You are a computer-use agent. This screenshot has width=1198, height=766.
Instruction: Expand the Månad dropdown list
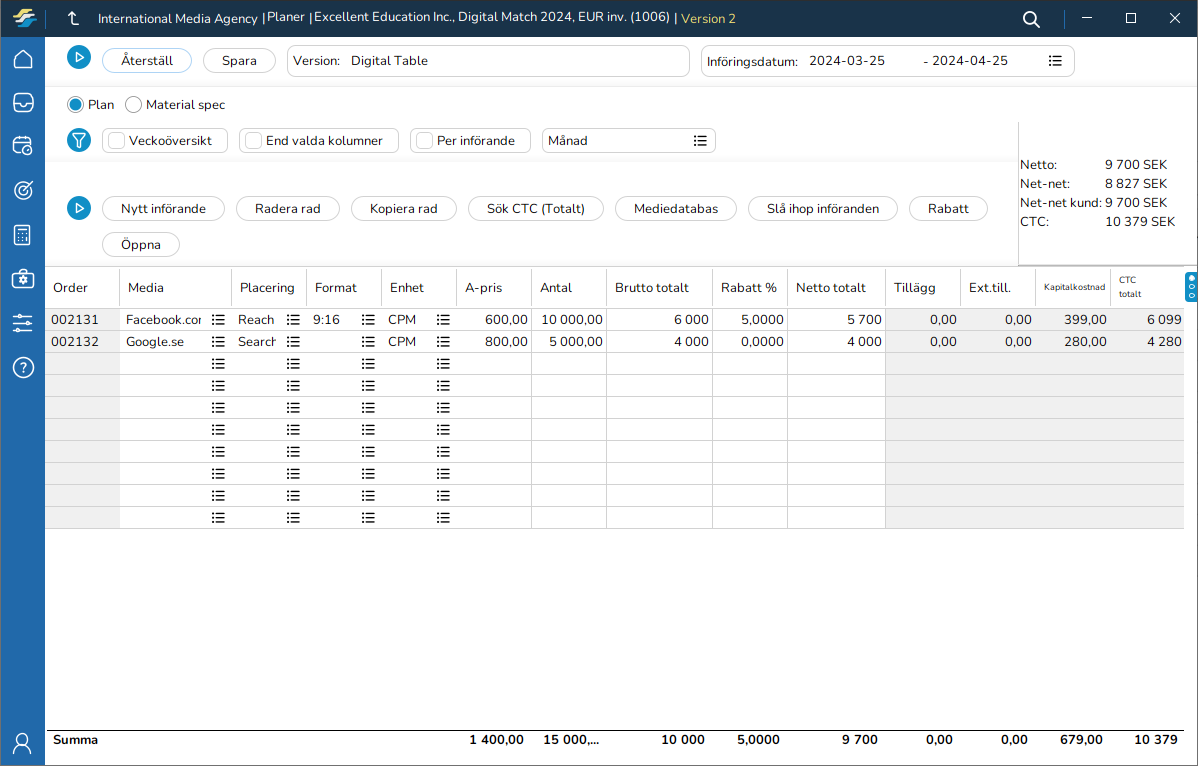click(x=700, y=141)
